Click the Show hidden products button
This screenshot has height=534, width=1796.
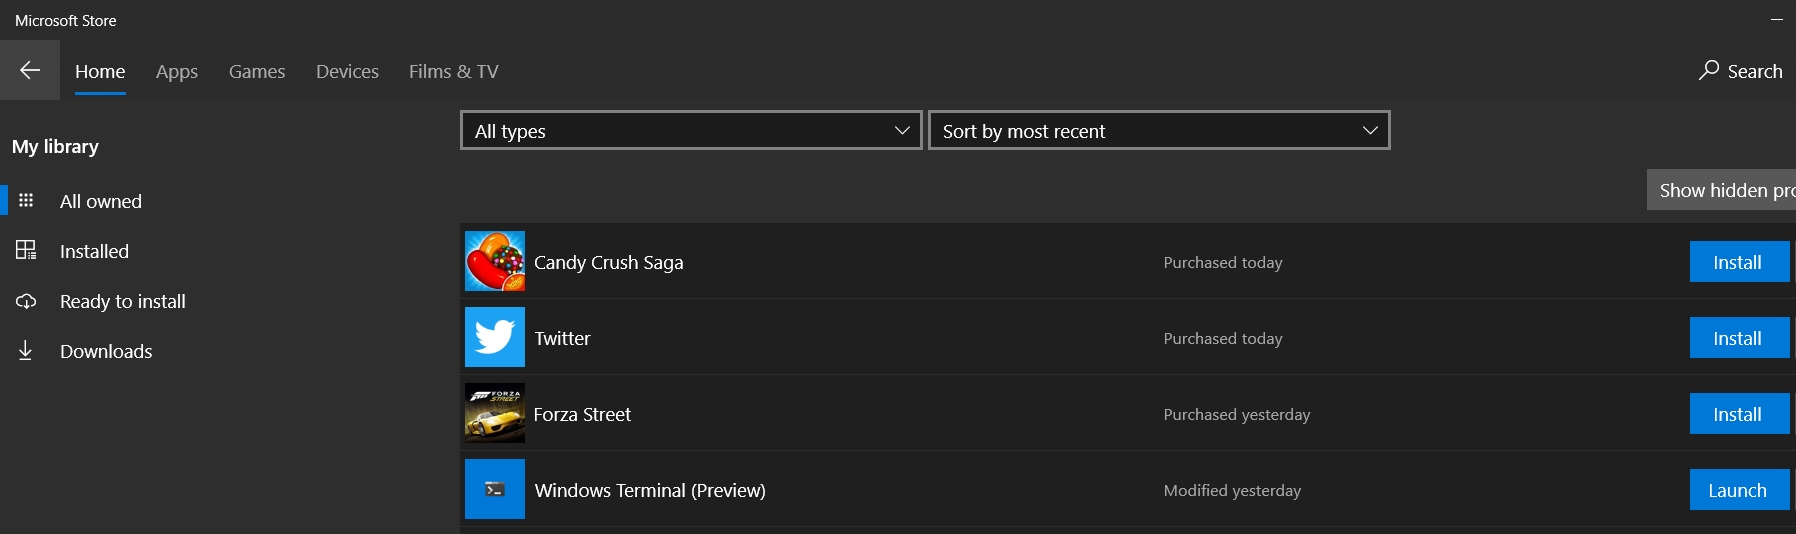[x=1721, y=190]
